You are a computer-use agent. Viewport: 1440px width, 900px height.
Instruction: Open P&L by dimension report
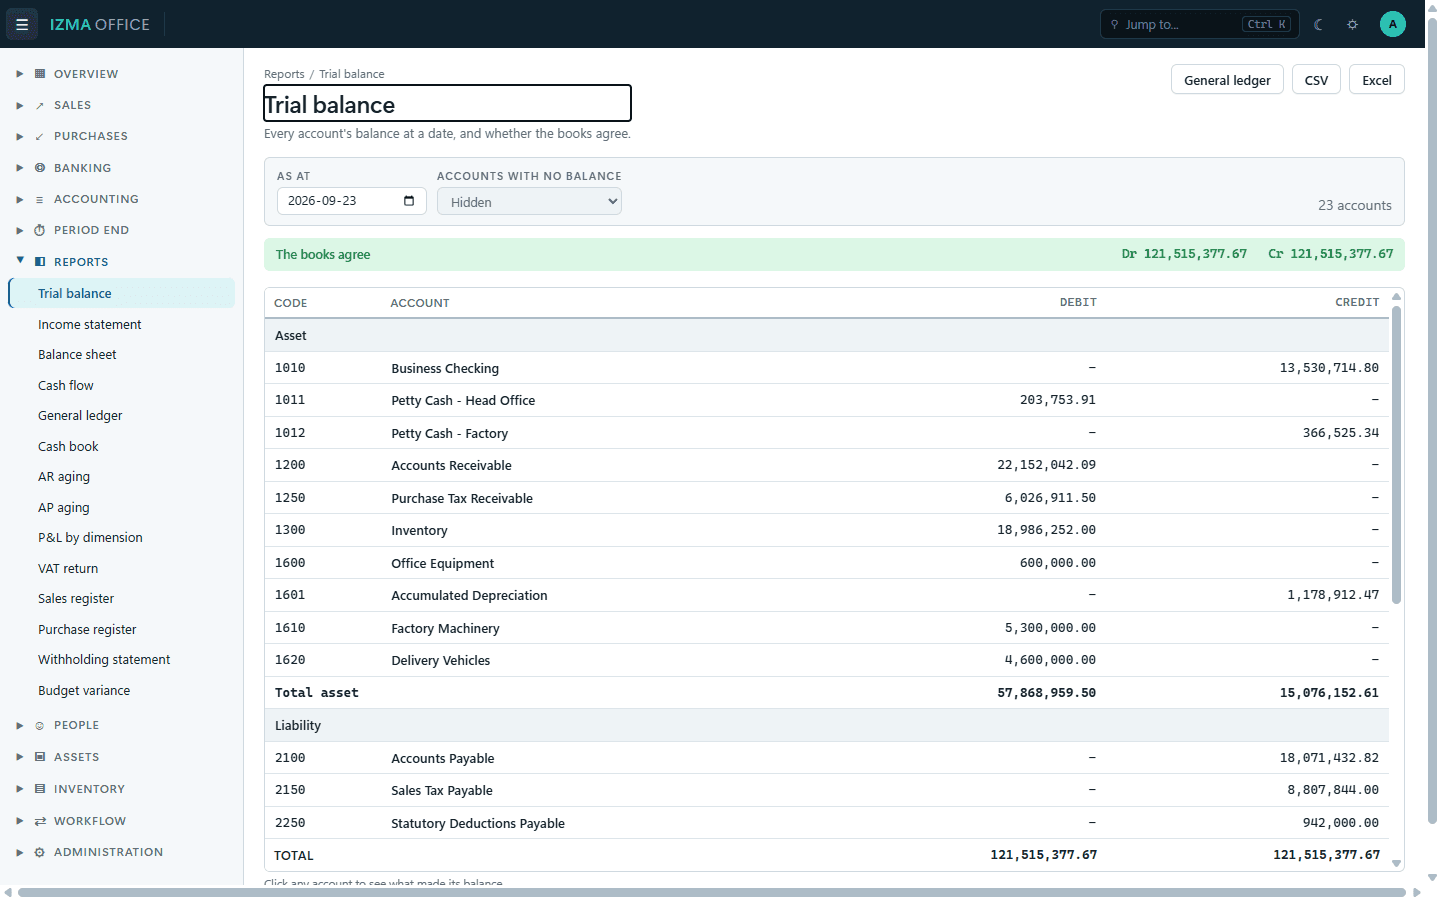pos(121,538)
